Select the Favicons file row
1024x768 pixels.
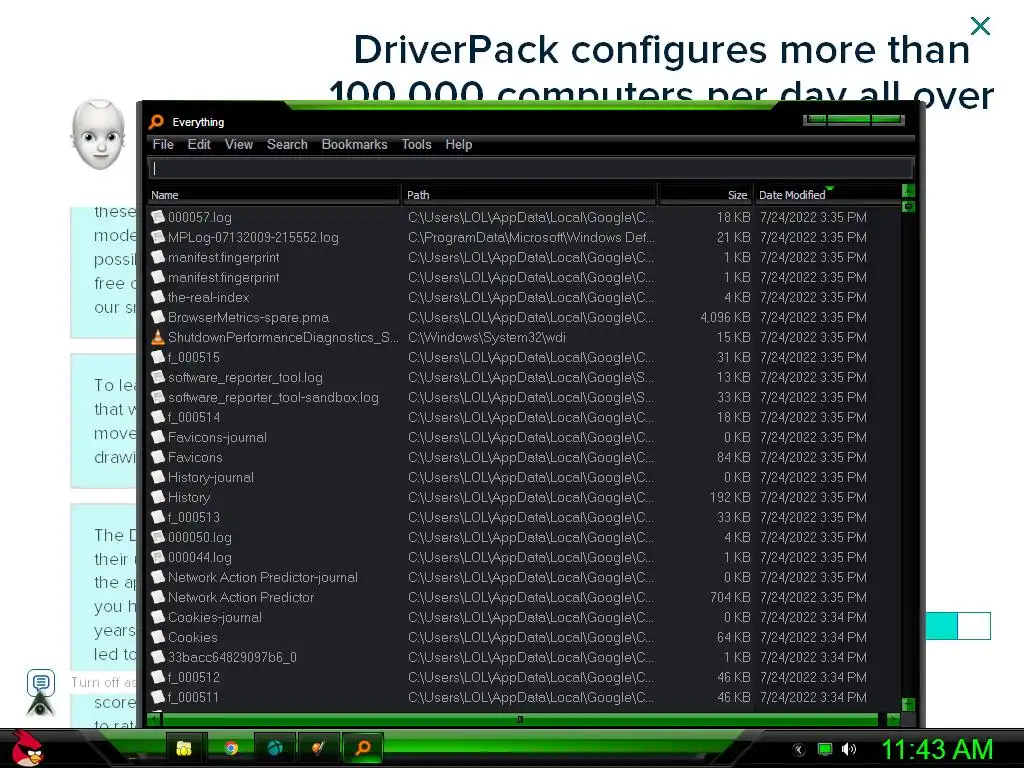[x=524, y=457]
